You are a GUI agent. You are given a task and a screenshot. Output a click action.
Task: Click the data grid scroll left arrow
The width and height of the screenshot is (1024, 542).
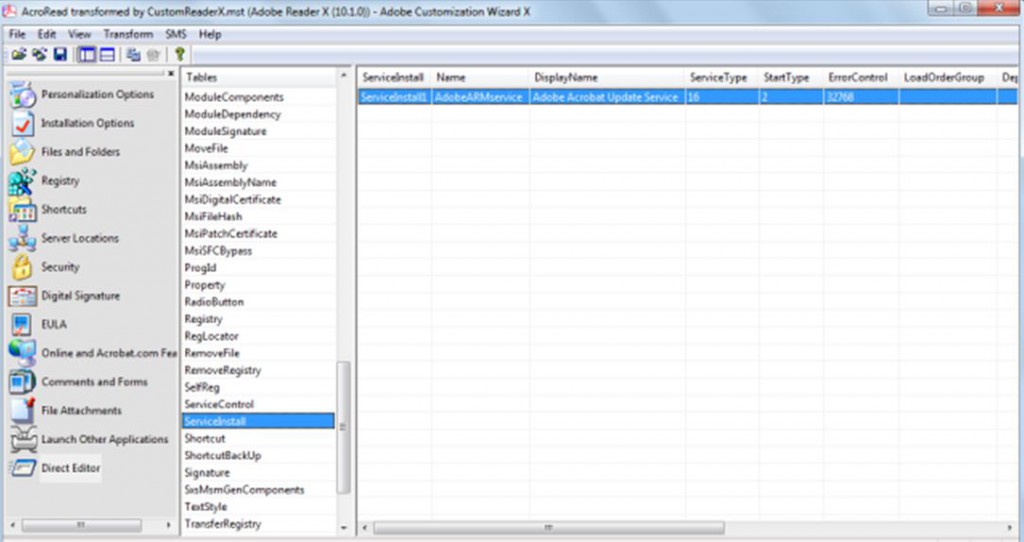[x=364, y=527]
